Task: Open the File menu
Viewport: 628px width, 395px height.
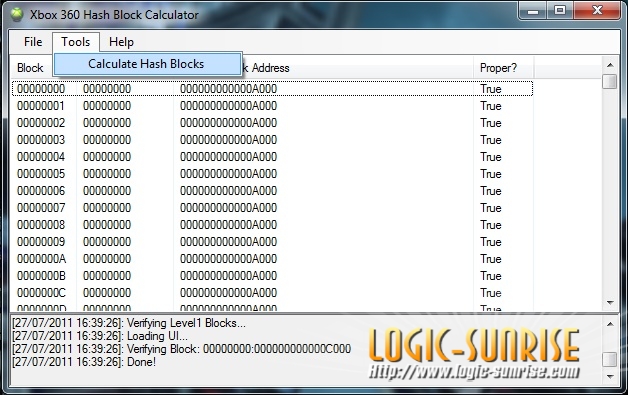Action: click(32, 42)
